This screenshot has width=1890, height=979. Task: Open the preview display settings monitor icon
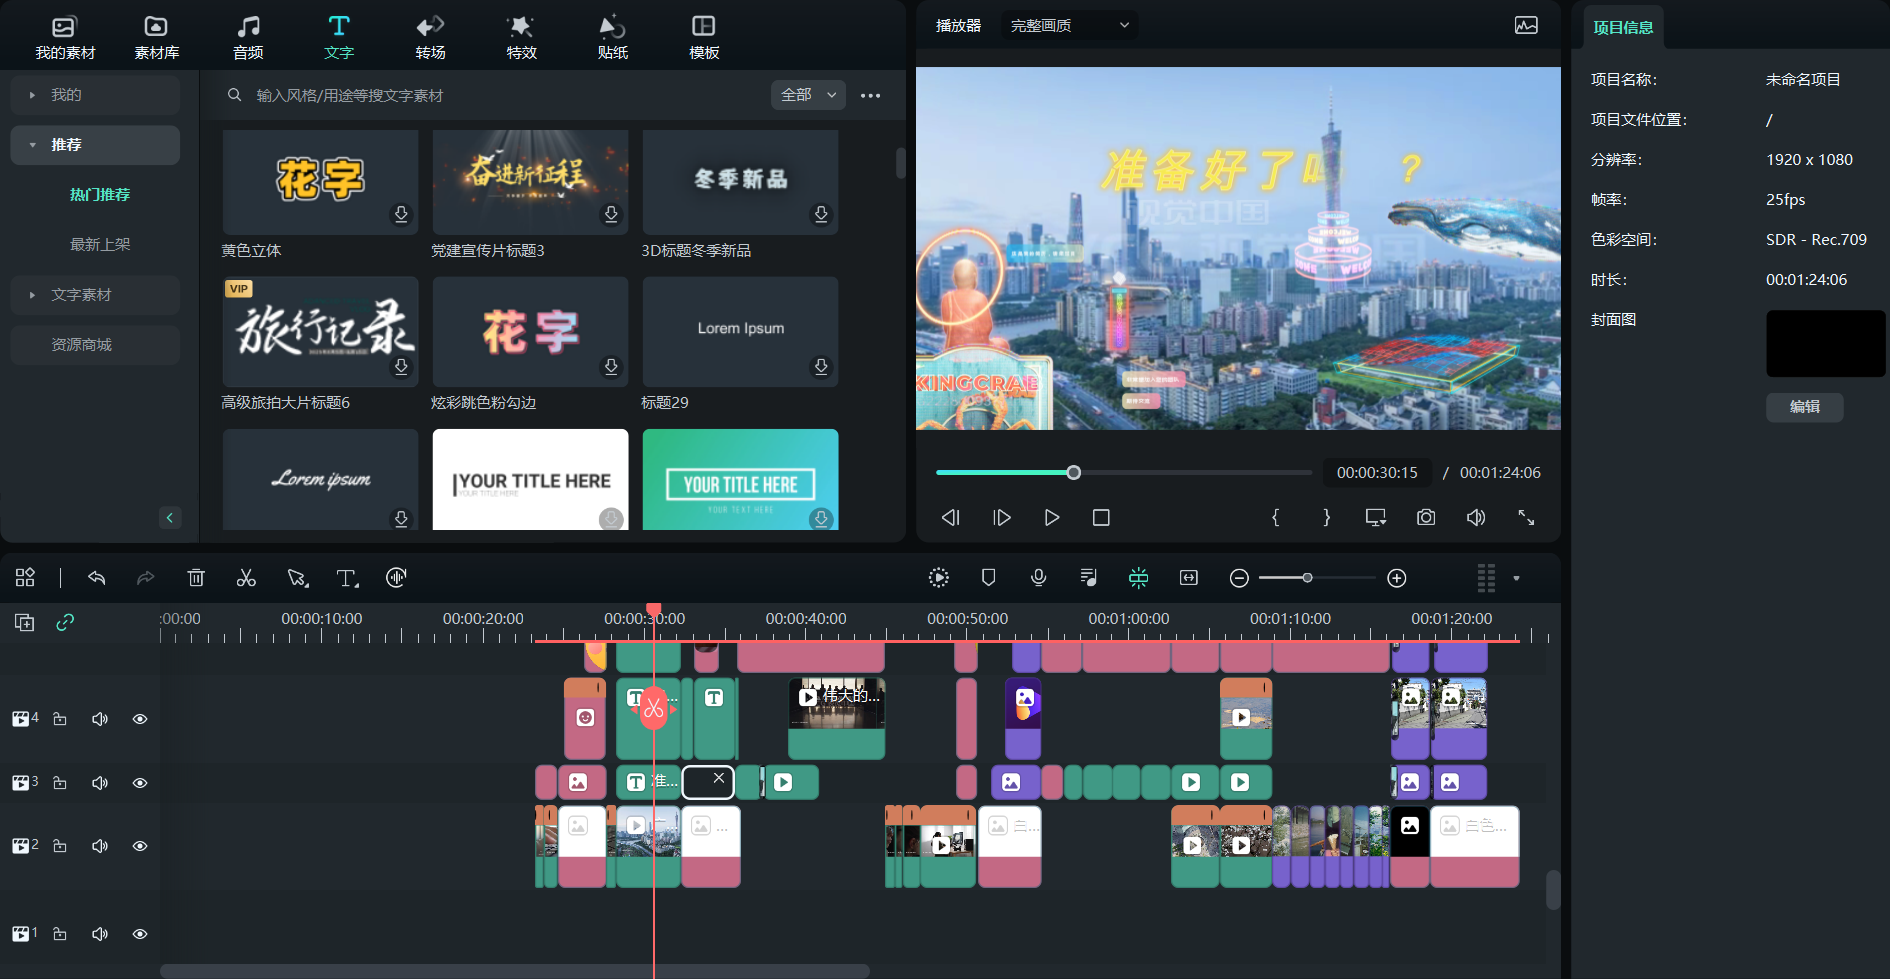[1376, 517]
